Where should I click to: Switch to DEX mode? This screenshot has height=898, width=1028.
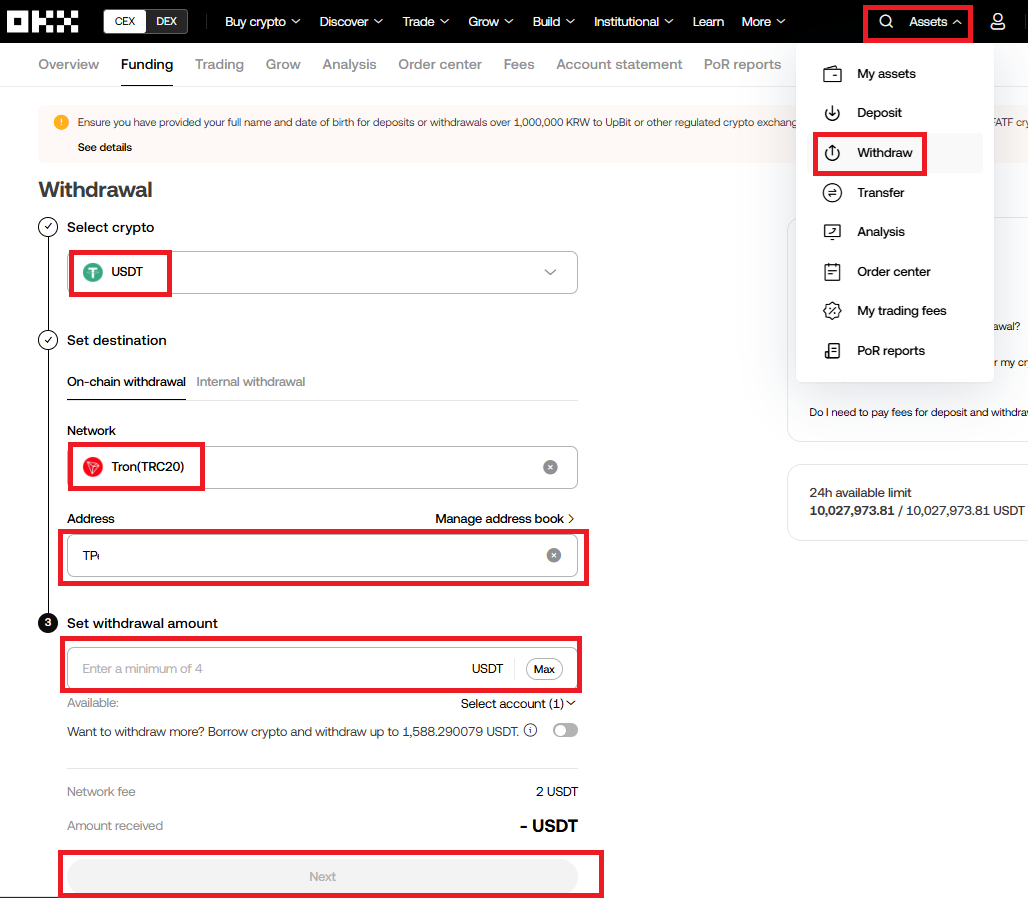167,22
